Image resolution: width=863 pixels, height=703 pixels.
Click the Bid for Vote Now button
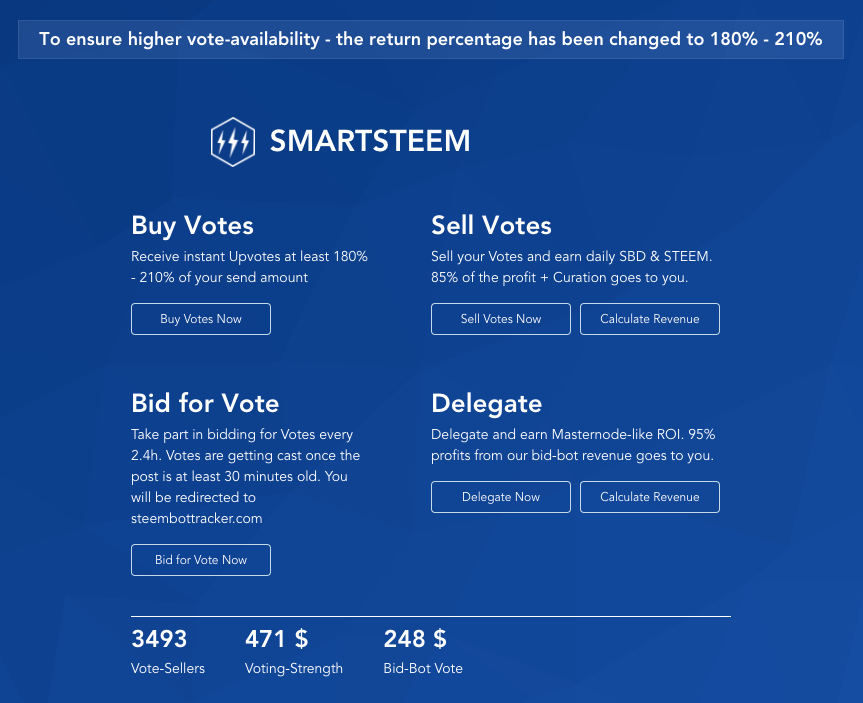click(201, 560)
